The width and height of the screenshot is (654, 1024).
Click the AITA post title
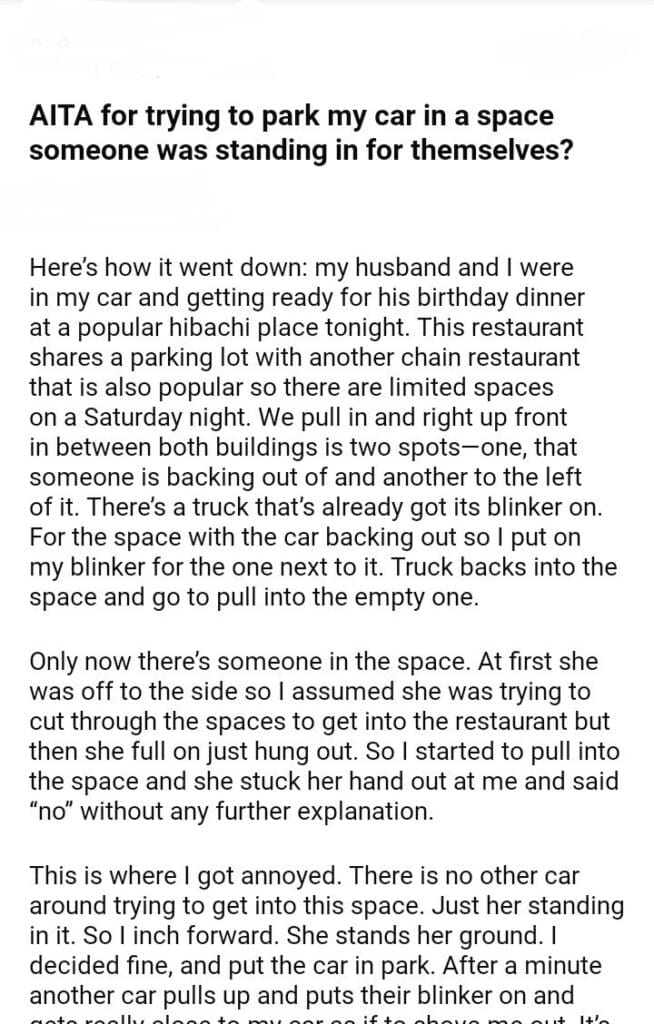pyautogui.click(x=291, y=133)
